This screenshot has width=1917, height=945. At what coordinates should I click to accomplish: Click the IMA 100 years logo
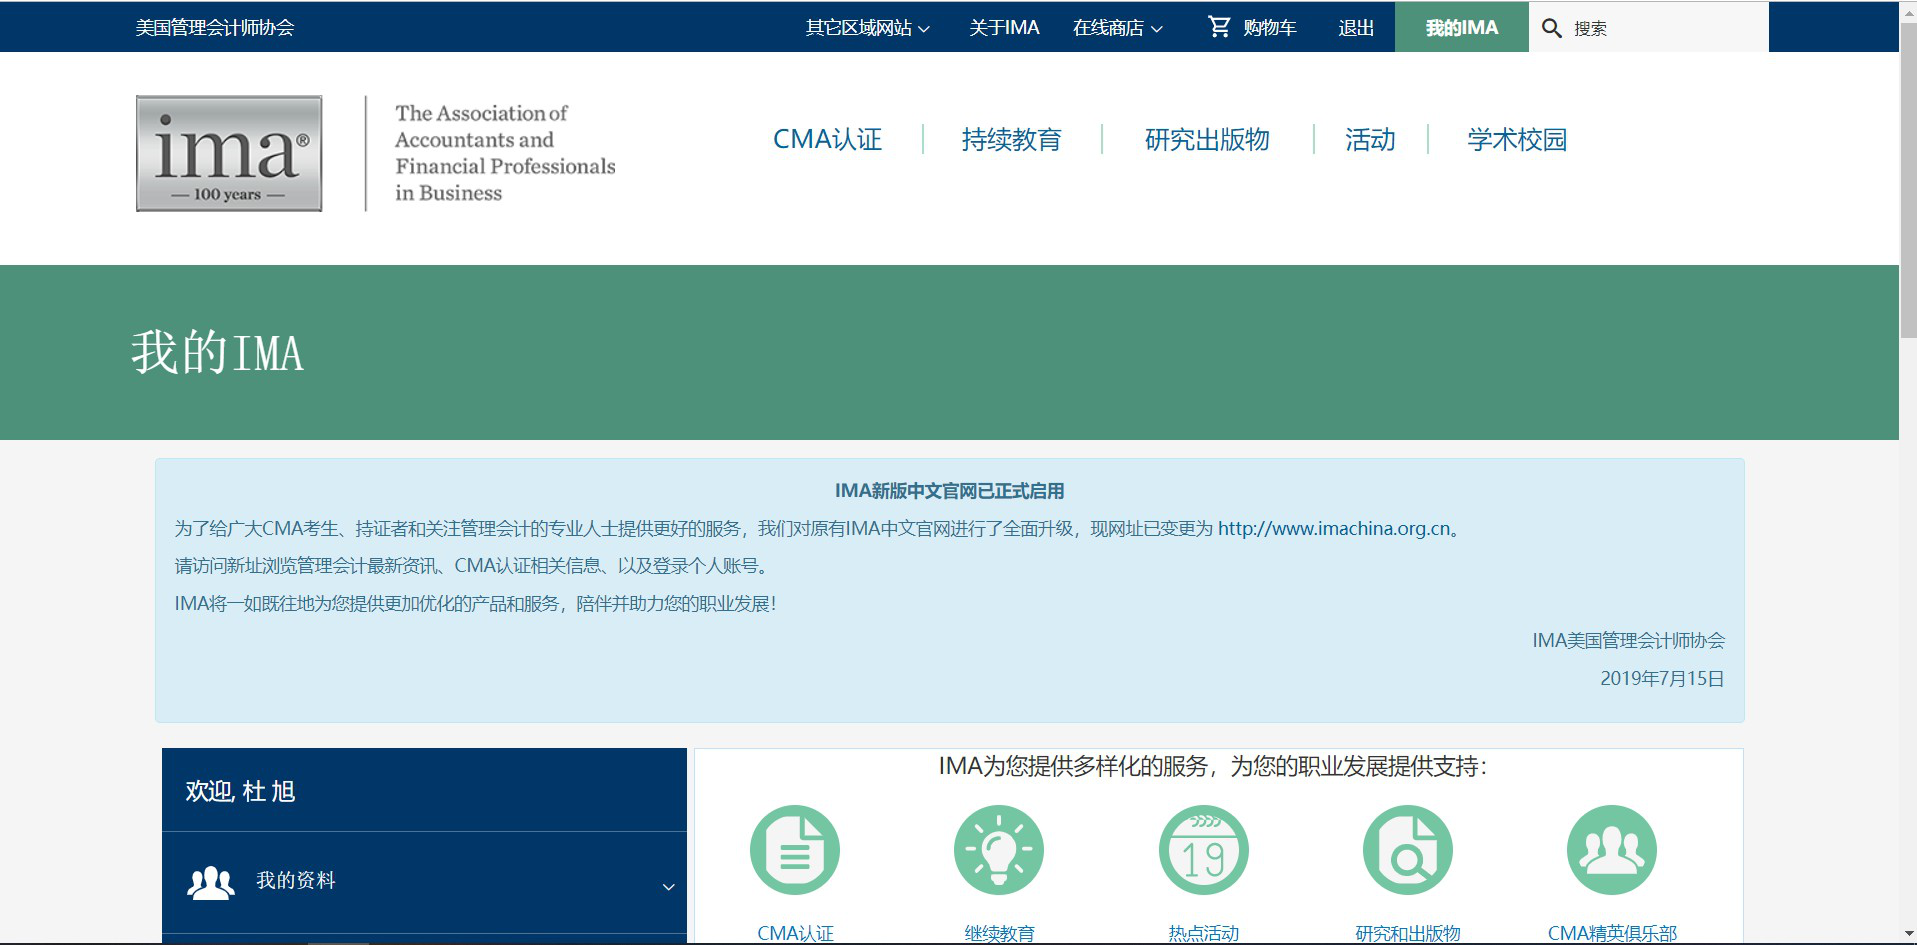[228, 154]
